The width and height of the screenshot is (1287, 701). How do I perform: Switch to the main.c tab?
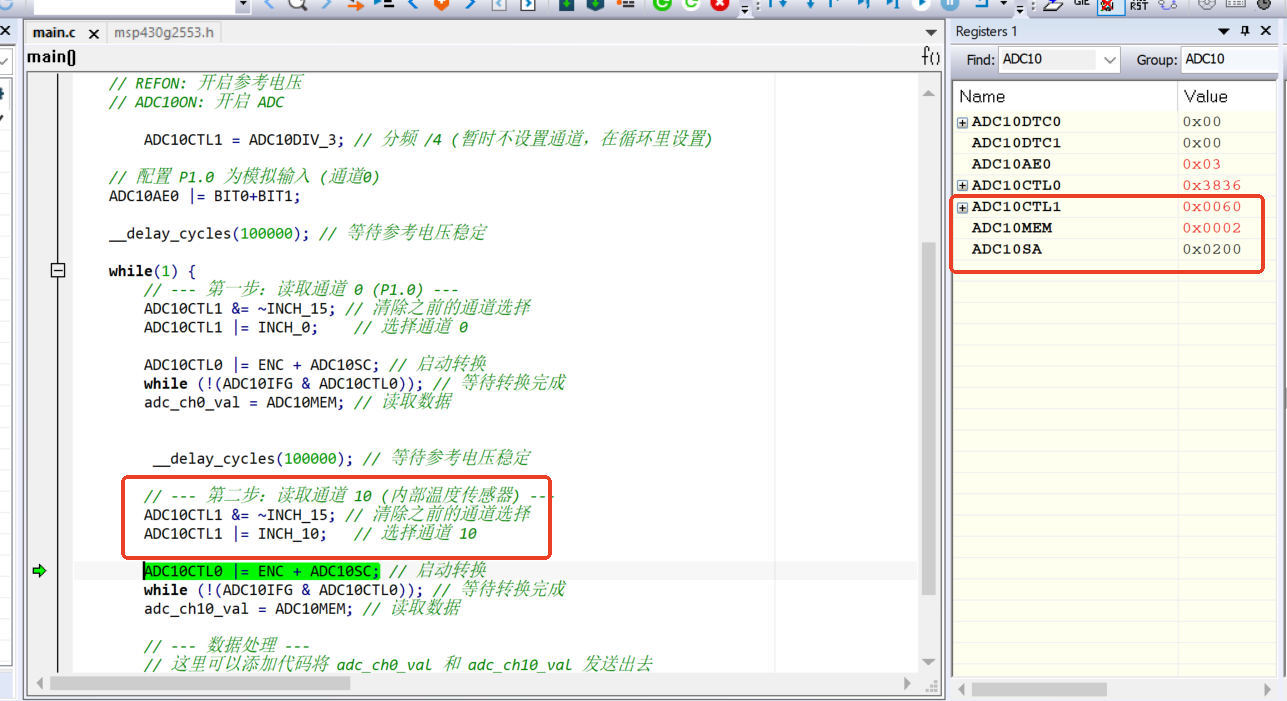coord(54,33)
